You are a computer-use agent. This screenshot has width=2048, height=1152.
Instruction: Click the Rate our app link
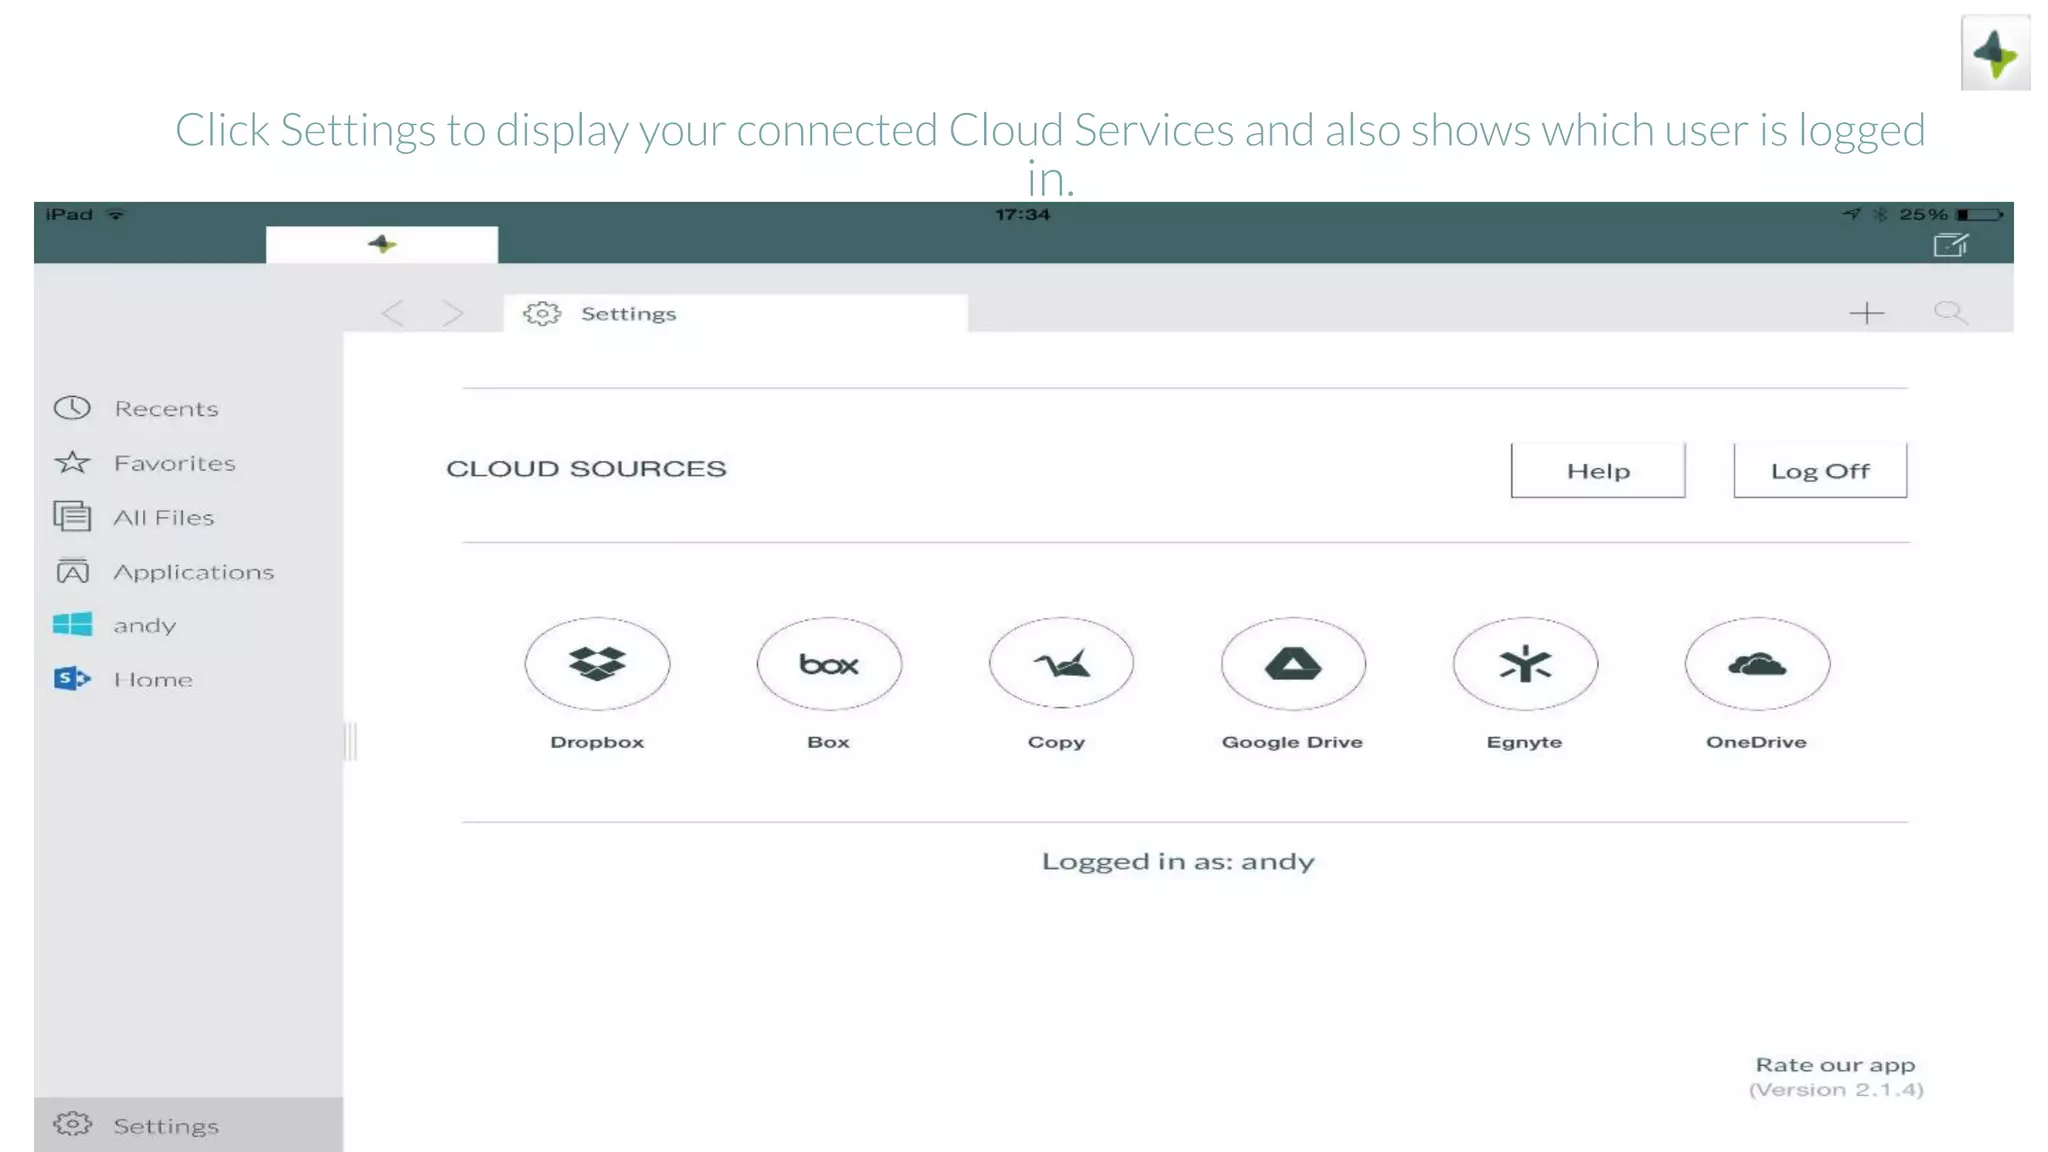(x=1835, y=1065)
